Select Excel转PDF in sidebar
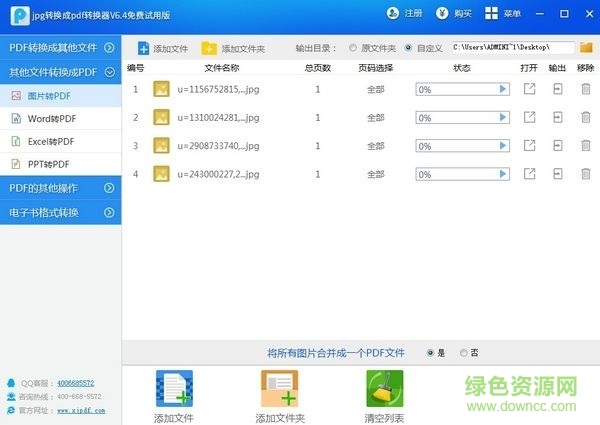The image size is (600, 425). tap(60, 142)
